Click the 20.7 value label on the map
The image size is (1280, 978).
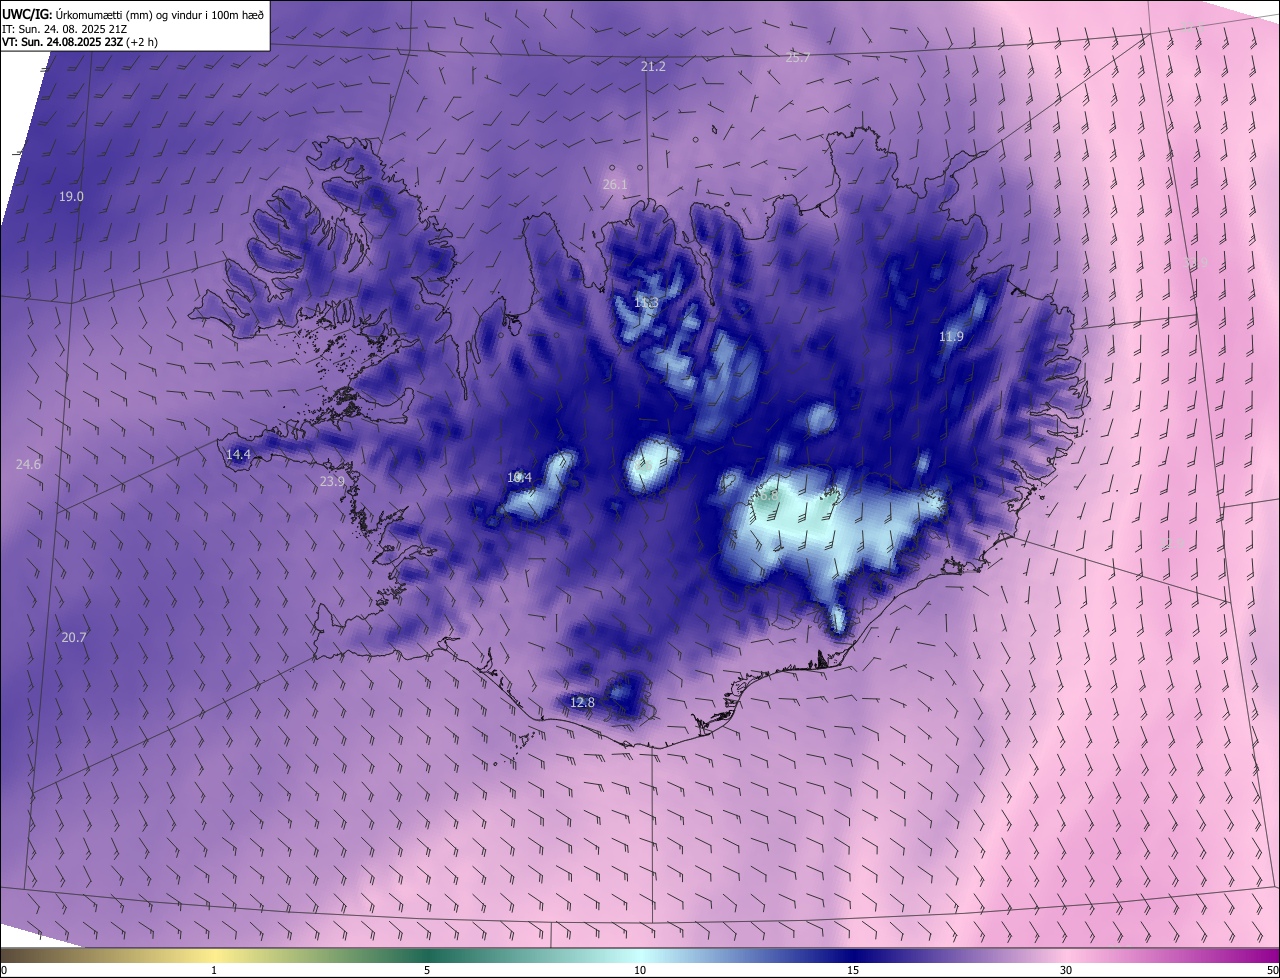[x=73, y=637]
